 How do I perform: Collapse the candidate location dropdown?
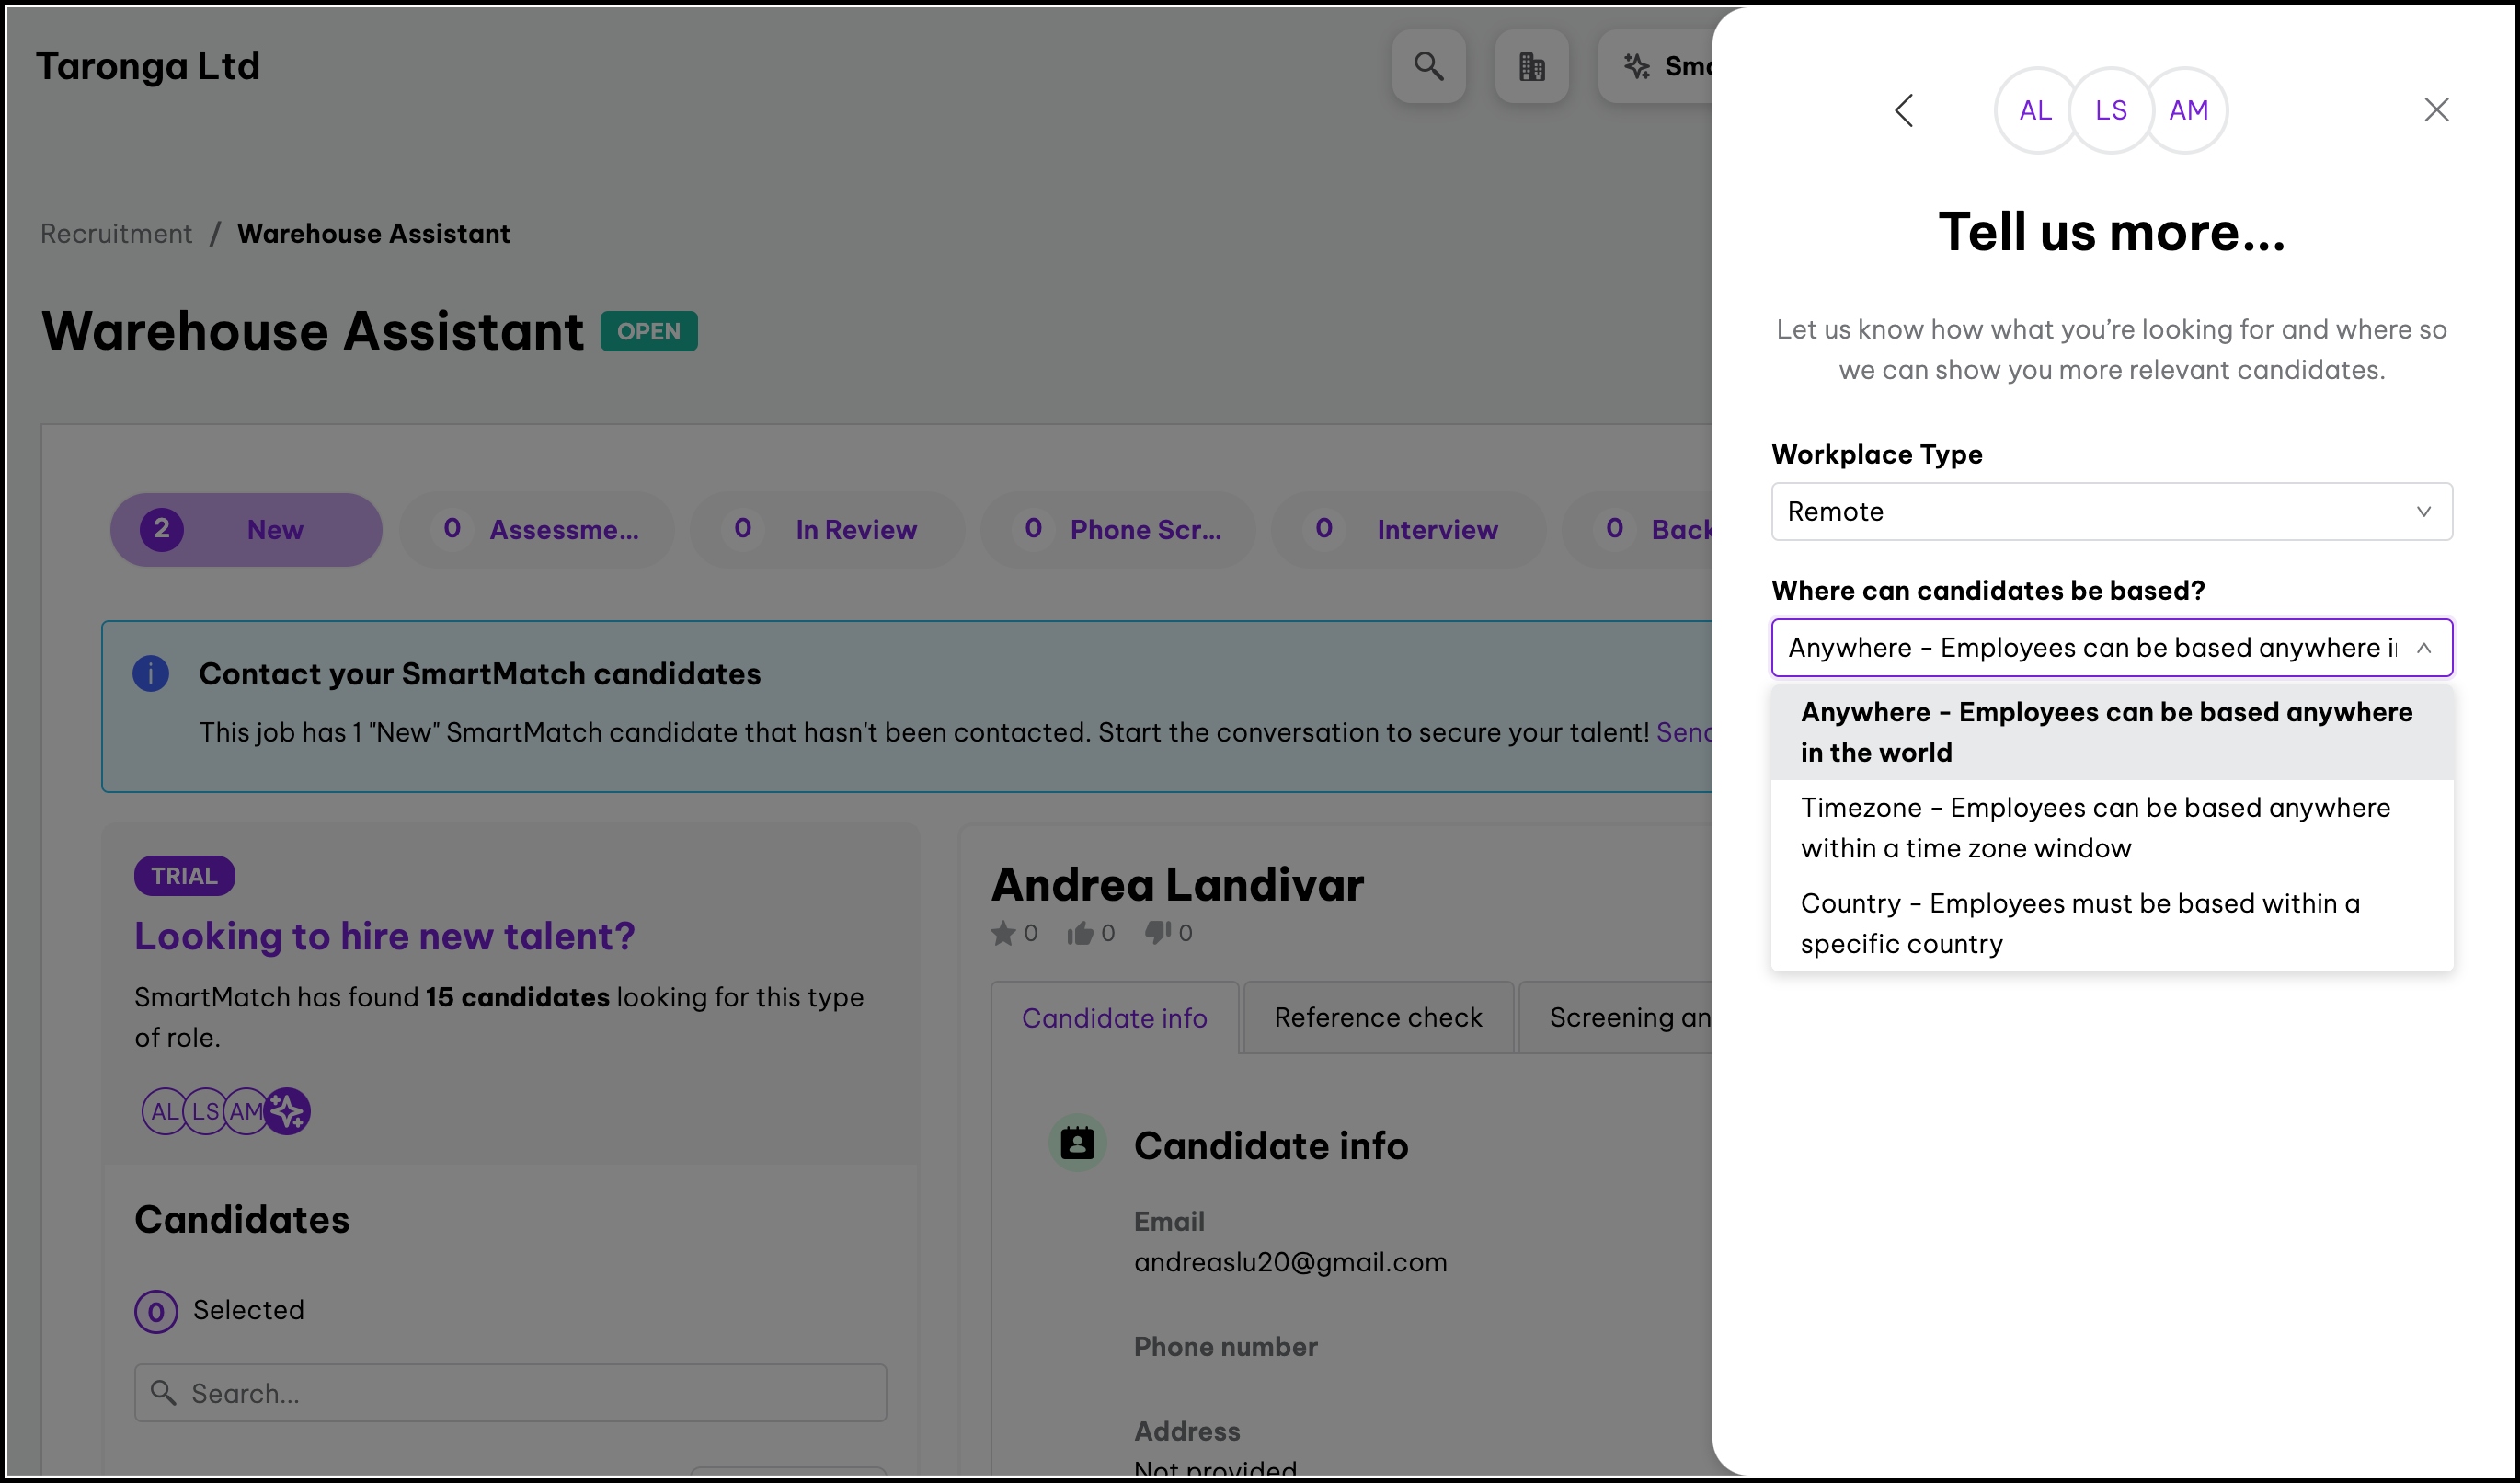pos(2423,648)
